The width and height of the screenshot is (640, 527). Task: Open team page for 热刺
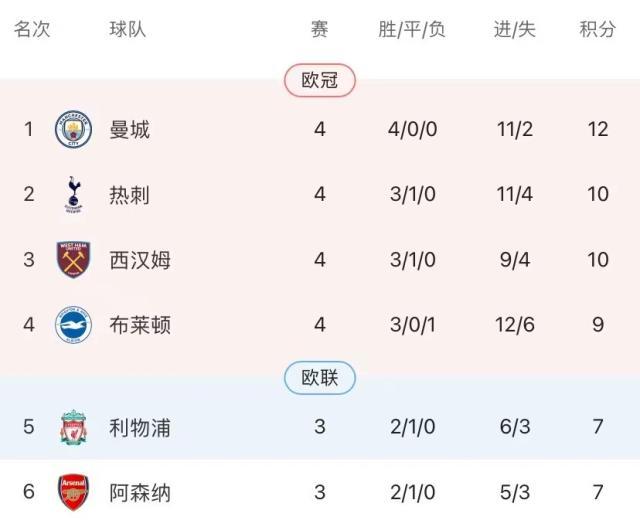(x=130, y=194)
